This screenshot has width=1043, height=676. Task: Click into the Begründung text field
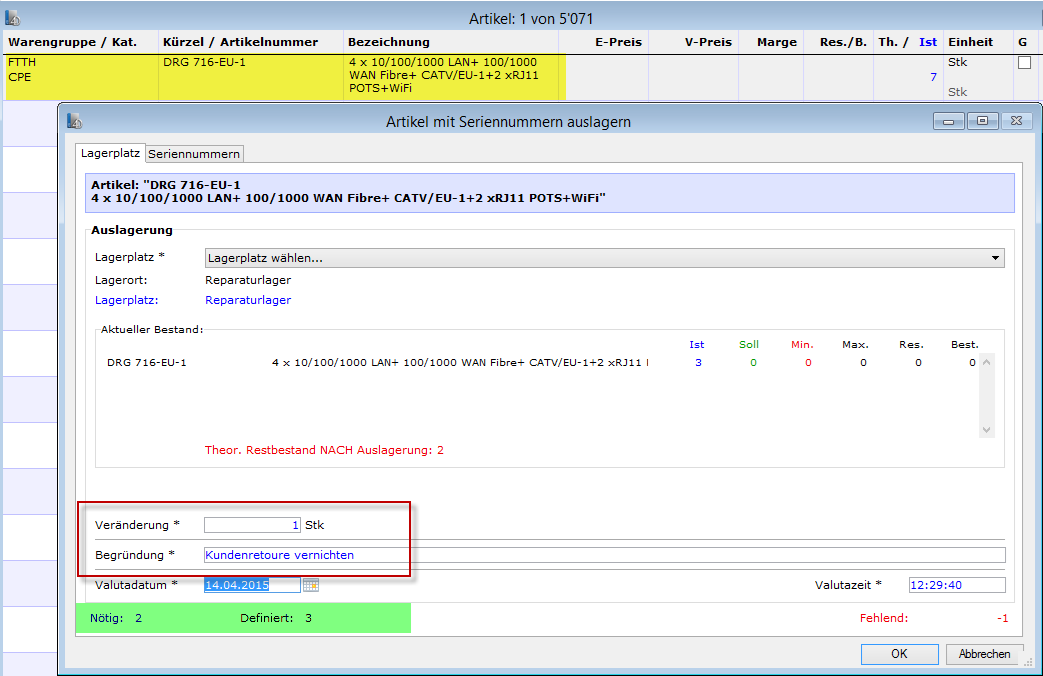click(604, 555)
